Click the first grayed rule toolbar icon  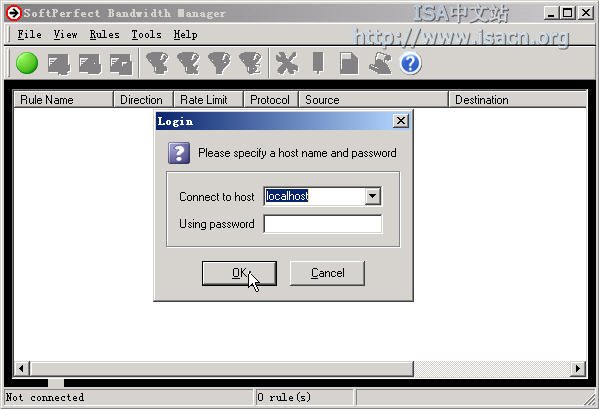point(58,64)
